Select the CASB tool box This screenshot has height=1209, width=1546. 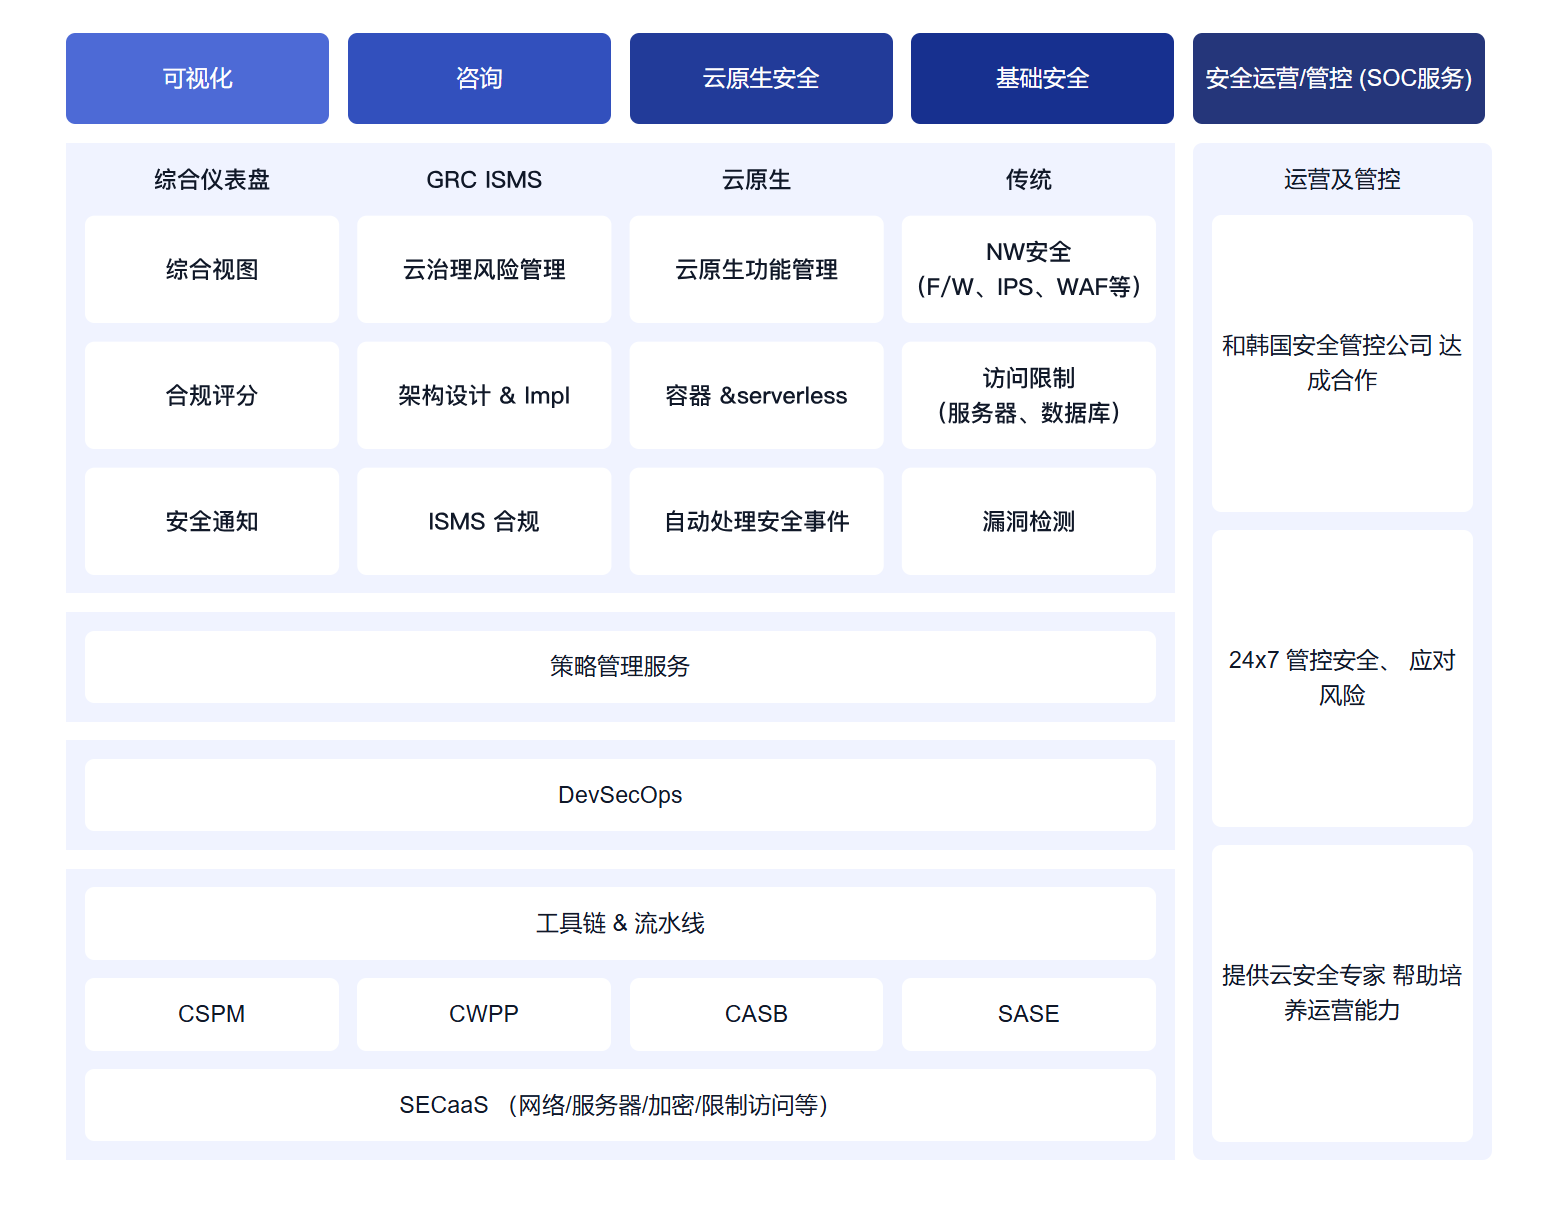pos(756,1014)
